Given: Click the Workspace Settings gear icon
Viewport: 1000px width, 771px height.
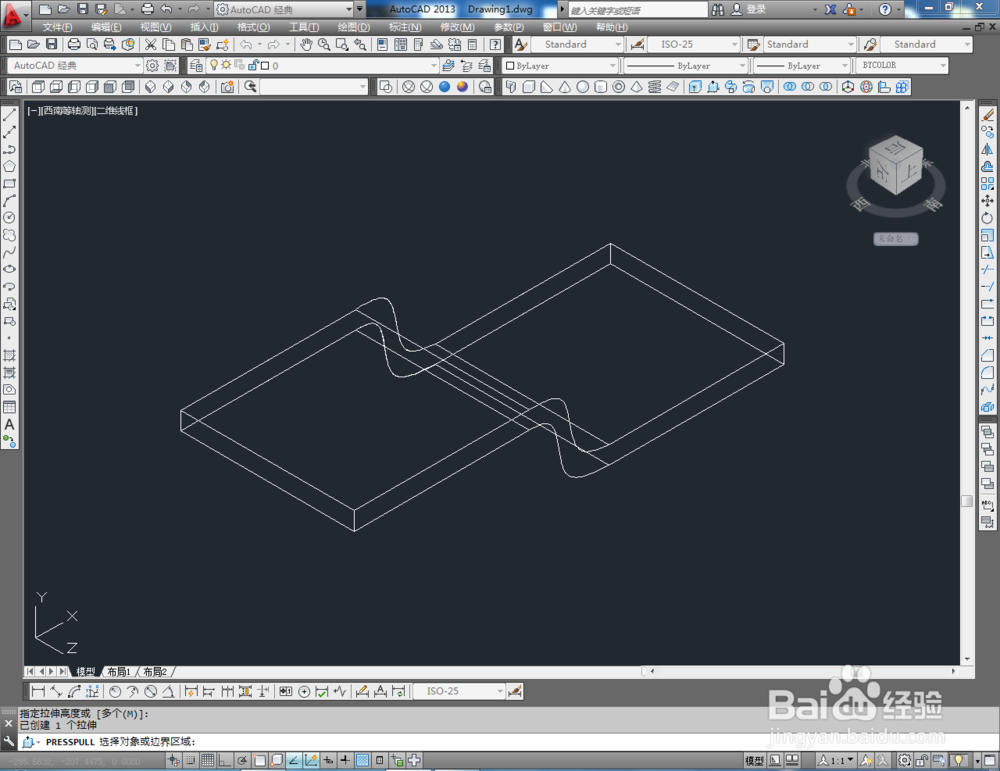Looking at the screenshot, I should 152,65.
